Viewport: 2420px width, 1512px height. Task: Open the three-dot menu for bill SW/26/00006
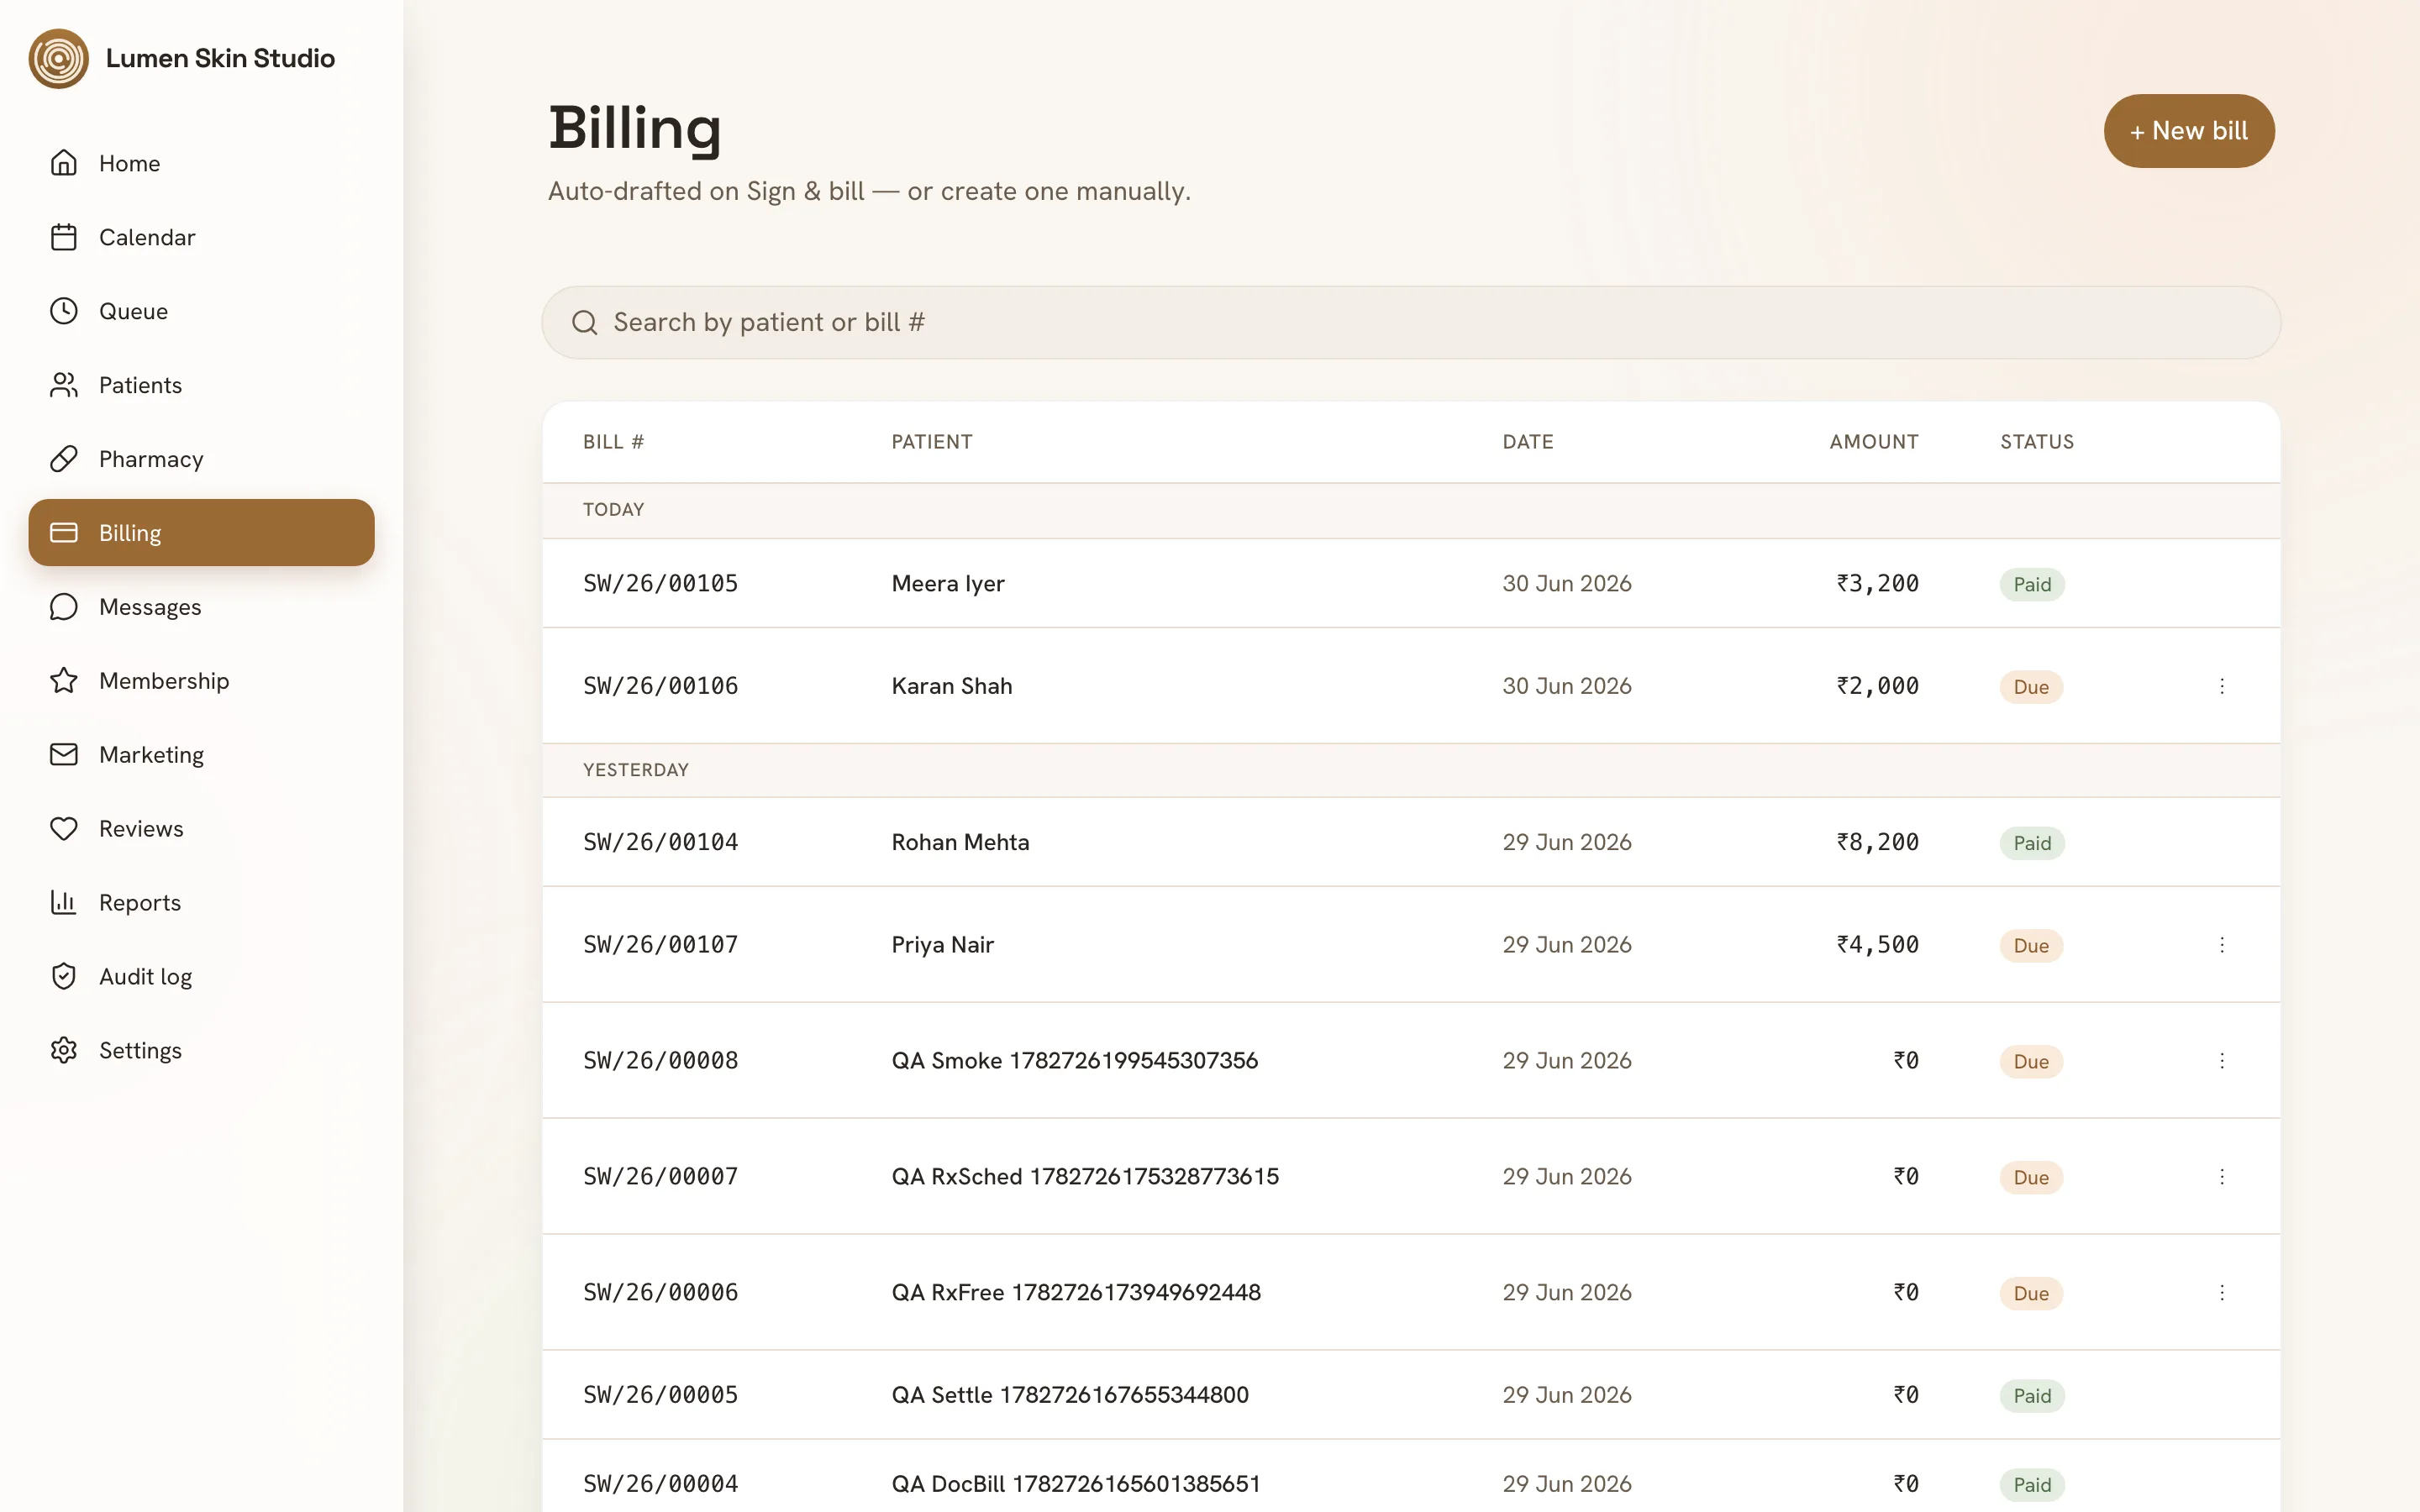click(2222, 1293)
